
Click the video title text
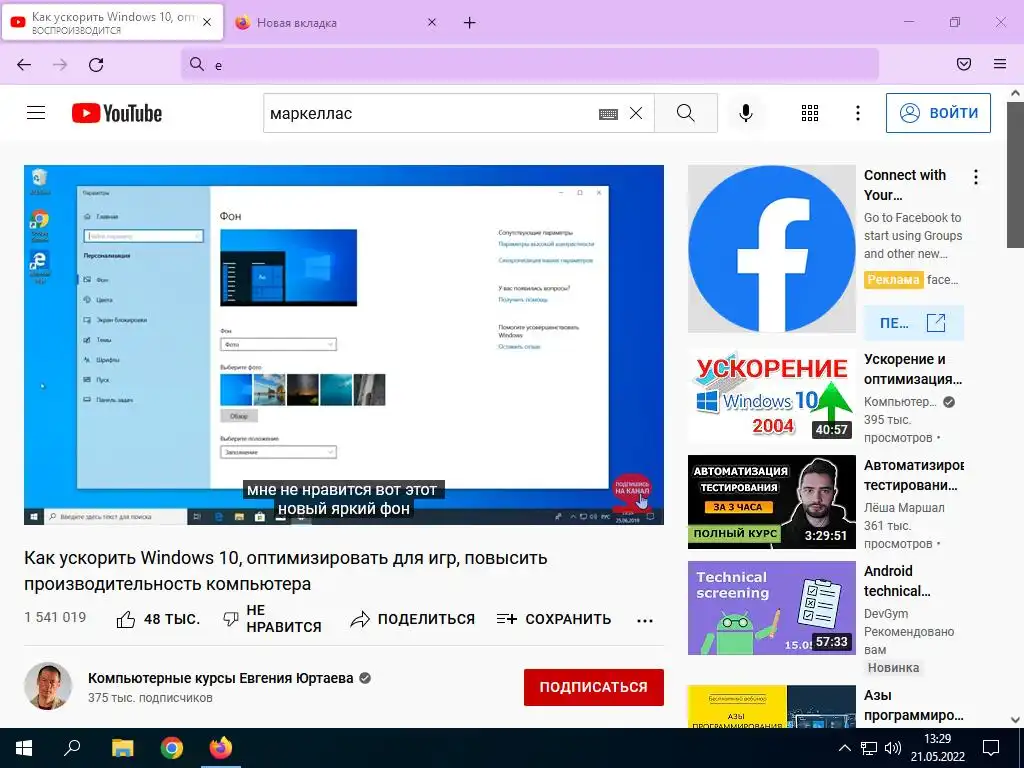pos(286,571)
